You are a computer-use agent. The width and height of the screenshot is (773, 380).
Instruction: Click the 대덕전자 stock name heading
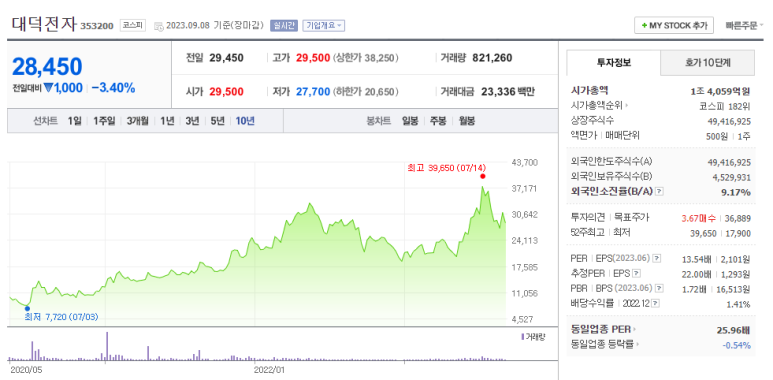click(43, 24)
